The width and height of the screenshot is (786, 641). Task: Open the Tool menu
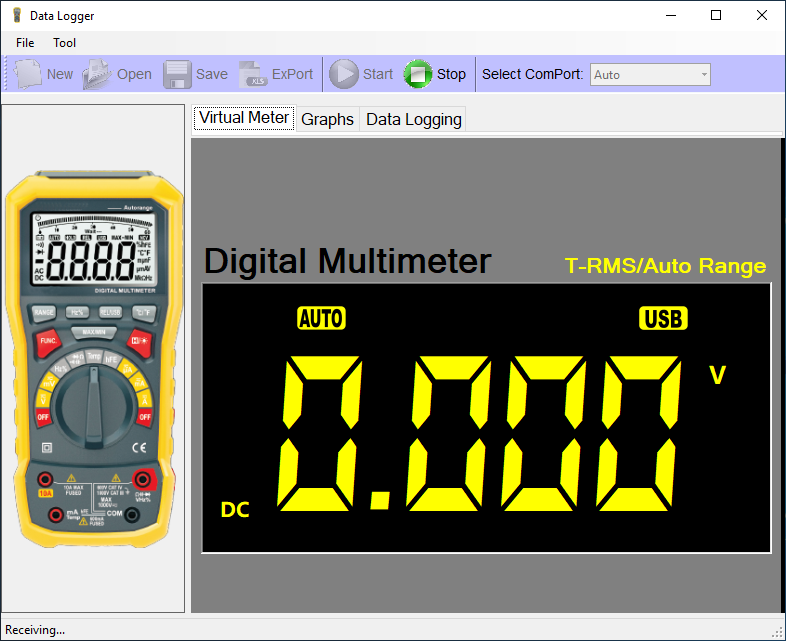pyautogui.click(x=64, y=43)
